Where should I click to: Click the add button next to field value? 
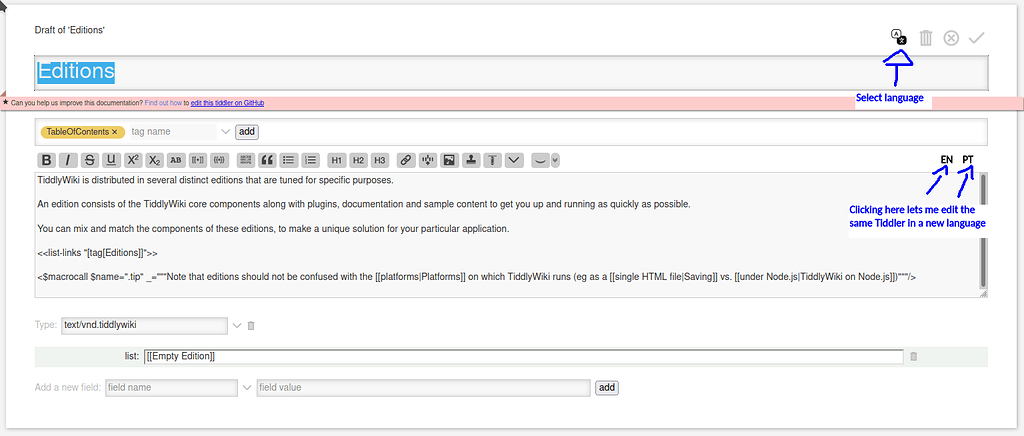pyautogui.click(x=606, y=387)
